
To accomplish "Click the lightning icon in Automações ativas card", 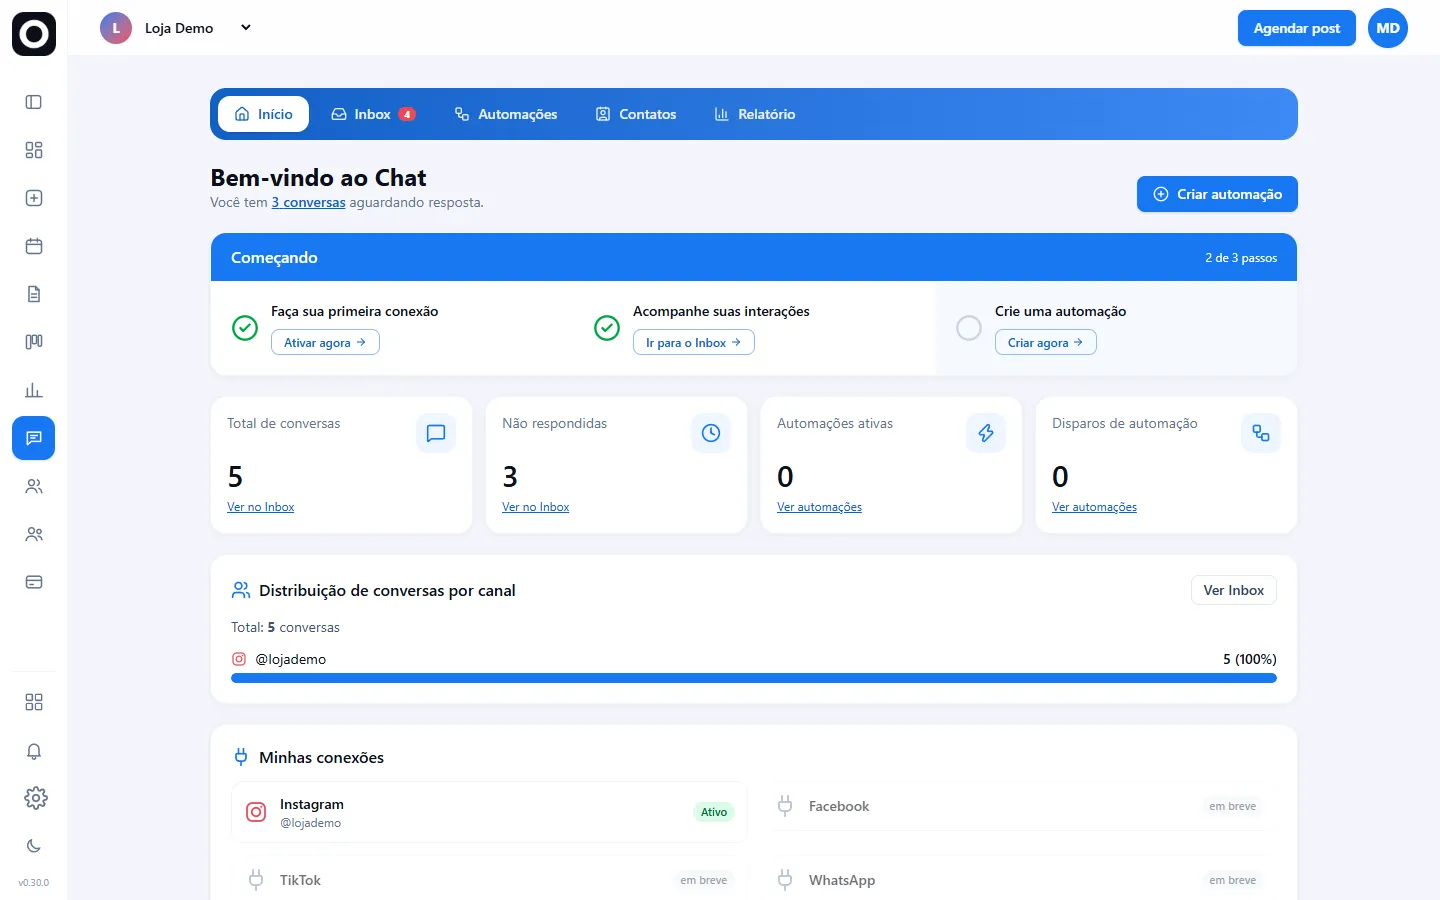I will pos(986,433).
